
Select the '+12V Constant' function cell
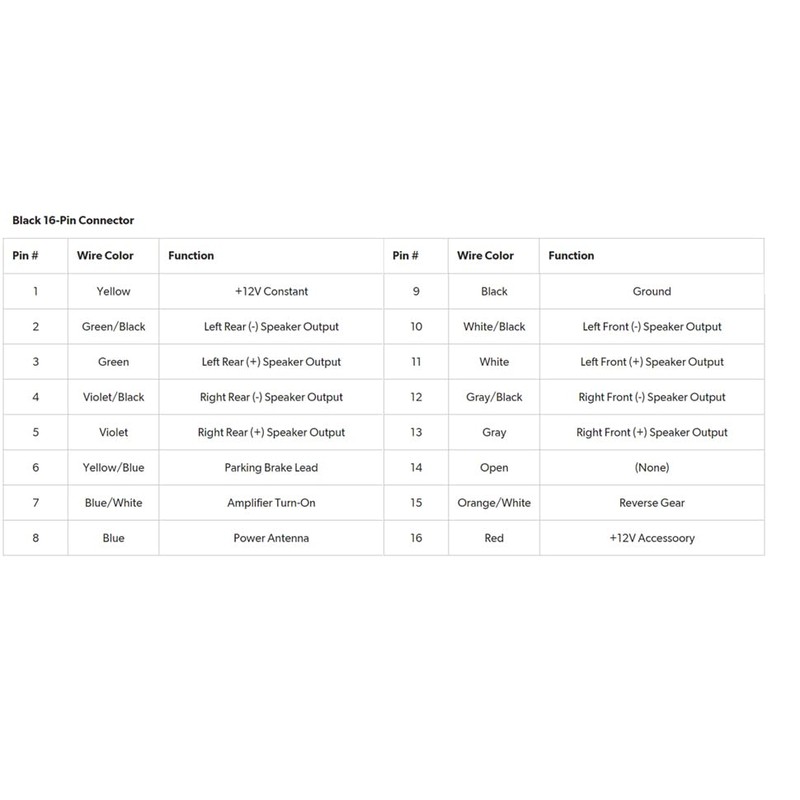[x=270, y=292]
